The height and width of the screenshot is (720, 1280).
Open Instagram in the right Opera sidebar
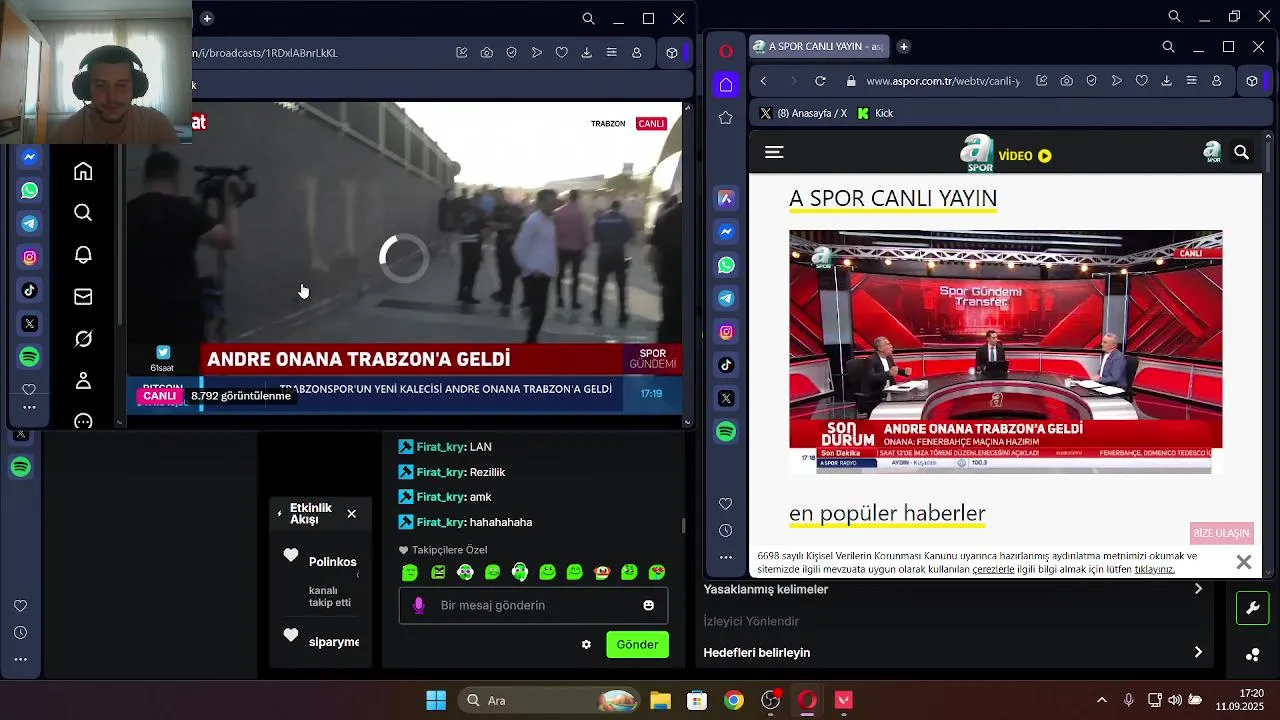tap(726, 332)
